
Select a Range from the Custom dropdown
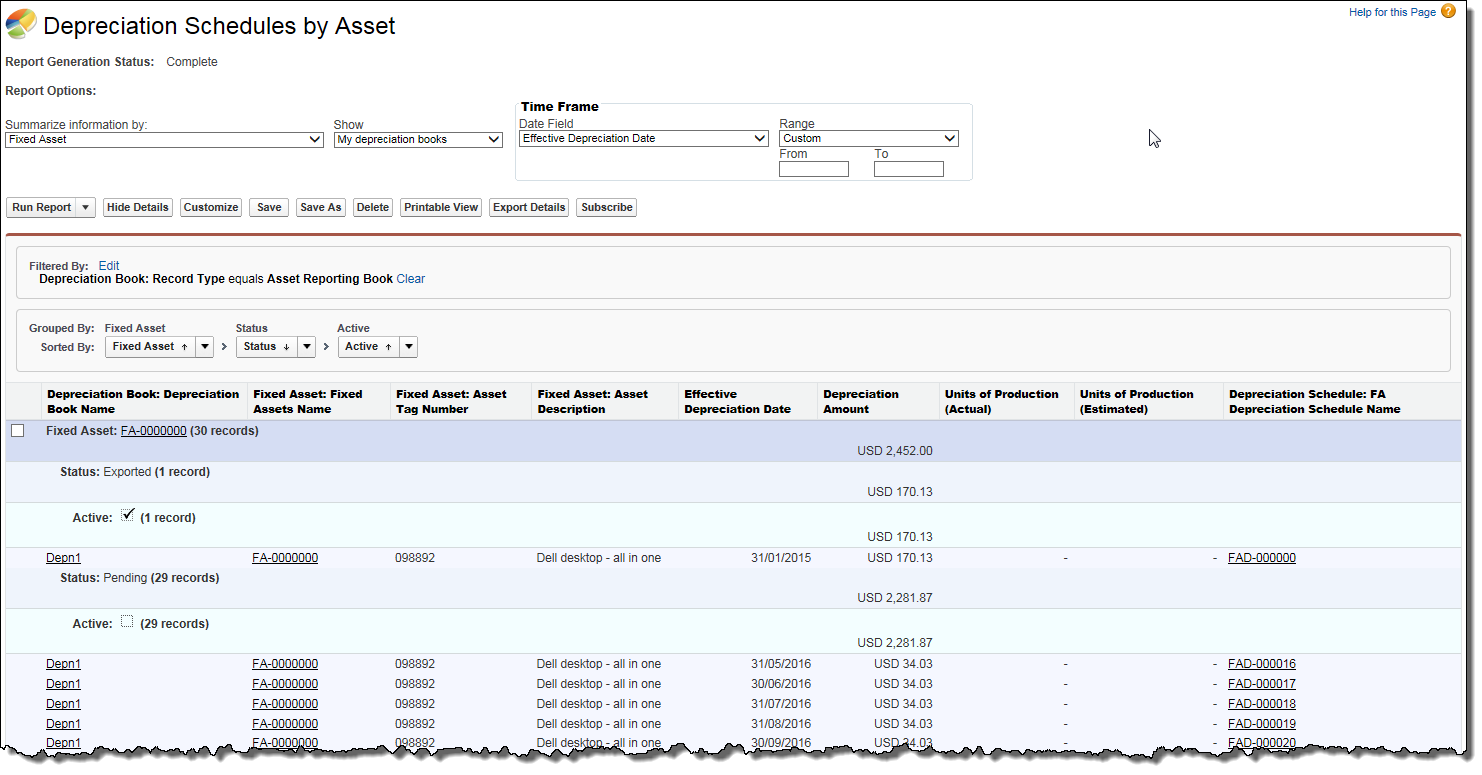pyautogui.click(x=868, y=139)
